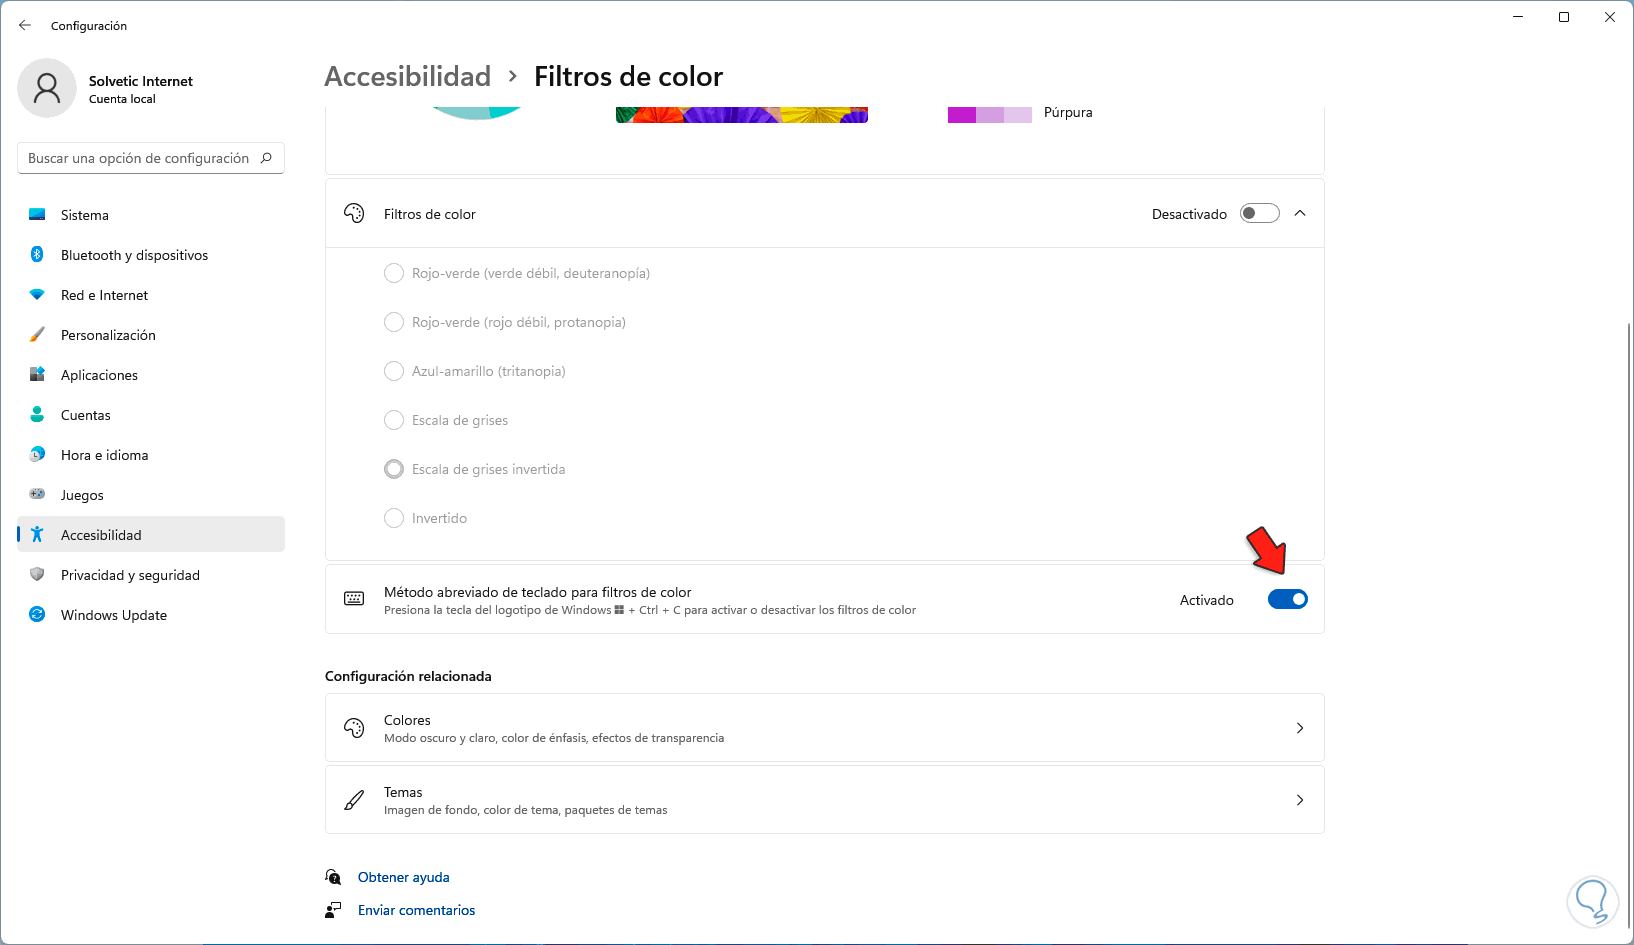Open the Temas related settings chevron
This screenshot has height=945, width=1634.
coord(1300,800)
